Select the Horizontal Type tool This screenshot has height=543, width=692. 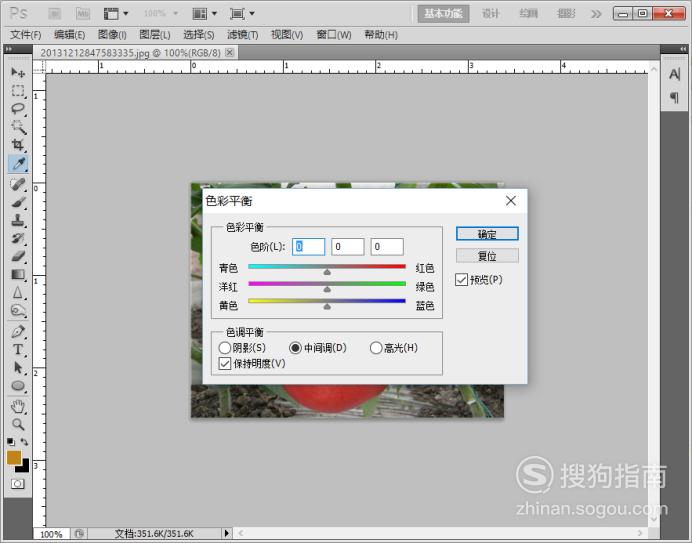[x=18, y=350]
